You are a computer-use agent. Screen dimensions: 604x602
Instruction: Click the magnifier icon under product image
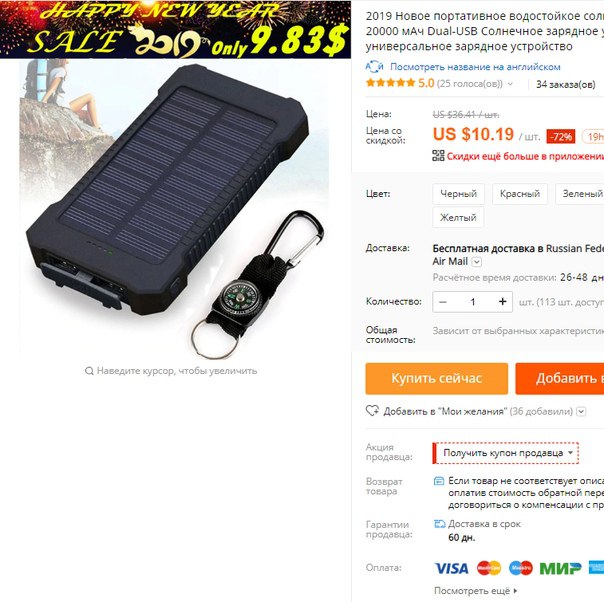pyautogui.click(x=89, y=371)
